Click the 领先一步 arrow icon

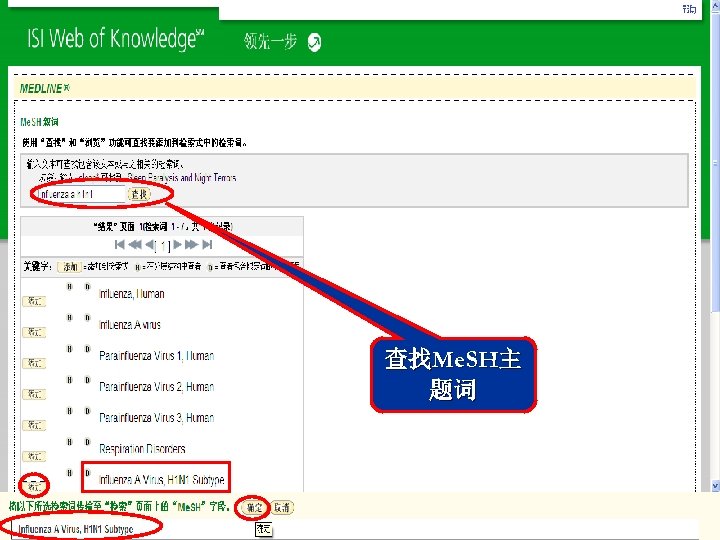[315, 42]
